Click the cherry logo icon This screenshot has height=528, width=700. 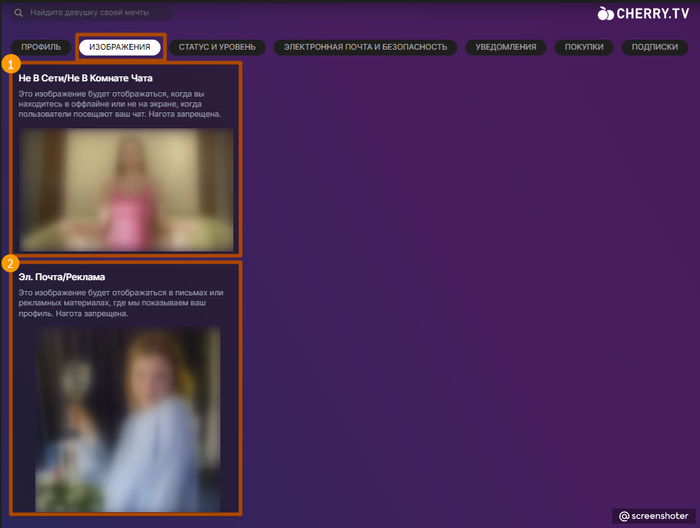pos(605,13)
